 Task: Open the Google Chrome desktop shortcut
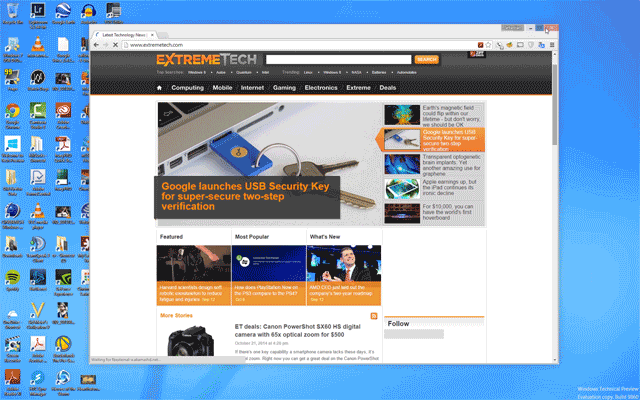tap(13, 116)
